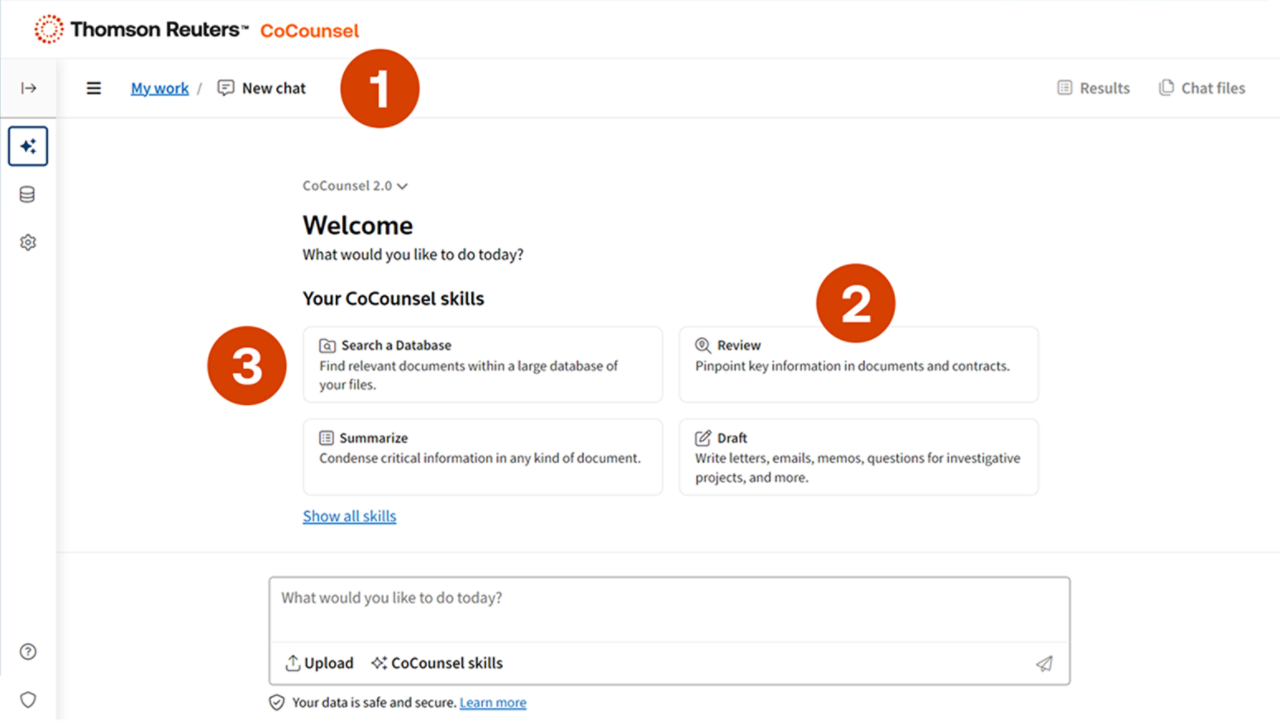Click 'Your data is safe and secure' text
Screen dimensions: 1280x722
click(374, 703)
